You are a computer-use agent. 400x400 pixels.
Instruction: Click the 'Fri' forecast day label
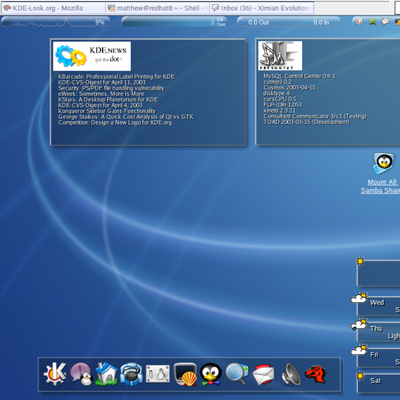374,354
